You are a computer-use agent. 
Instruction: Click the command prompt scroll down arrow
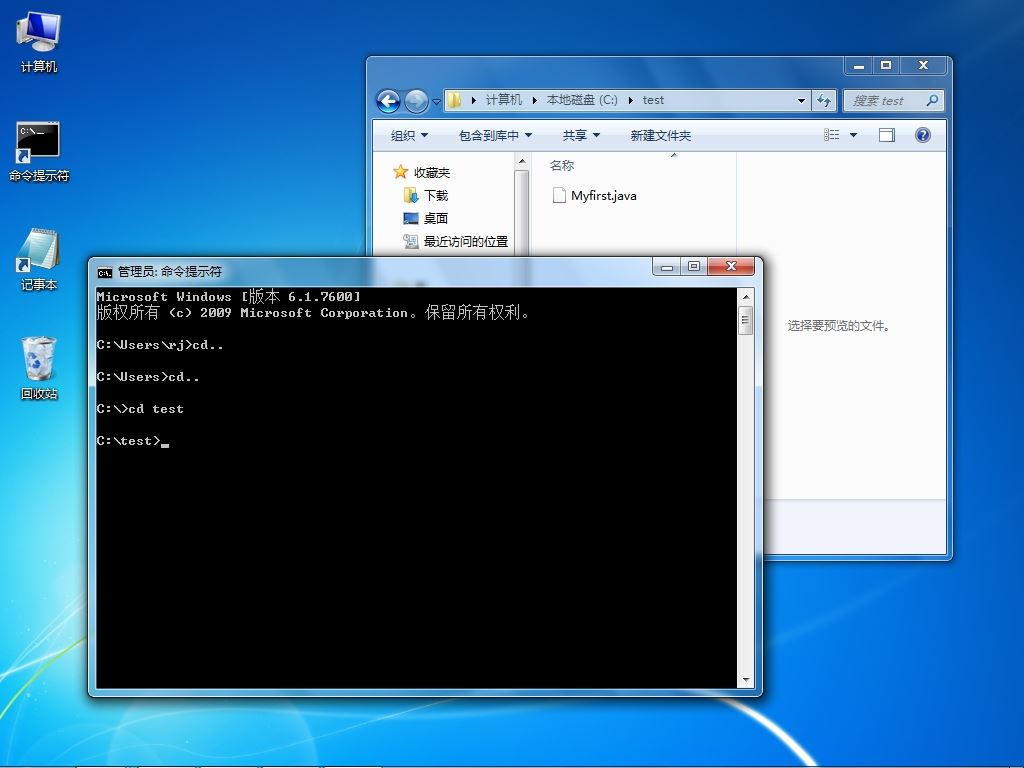pos(746,680)
